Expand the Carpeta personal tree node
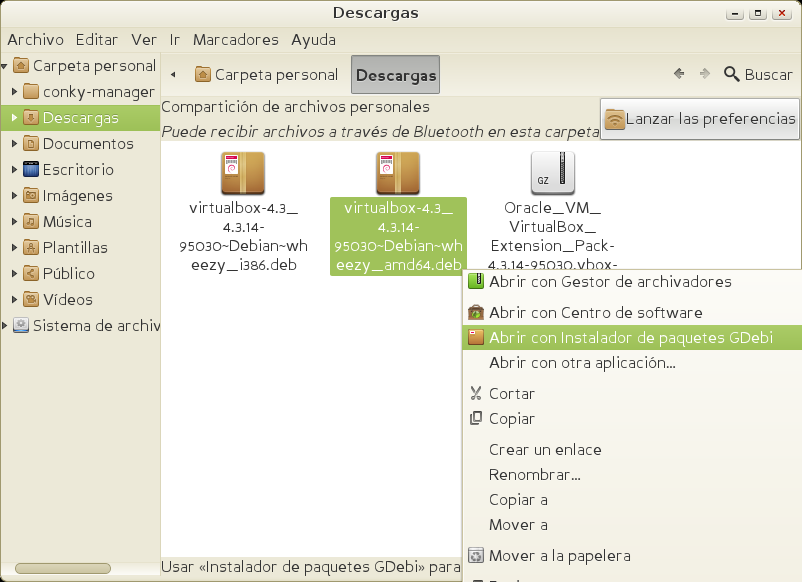The width and height of the screenshot is (802, 582). [x=6, y=66]
